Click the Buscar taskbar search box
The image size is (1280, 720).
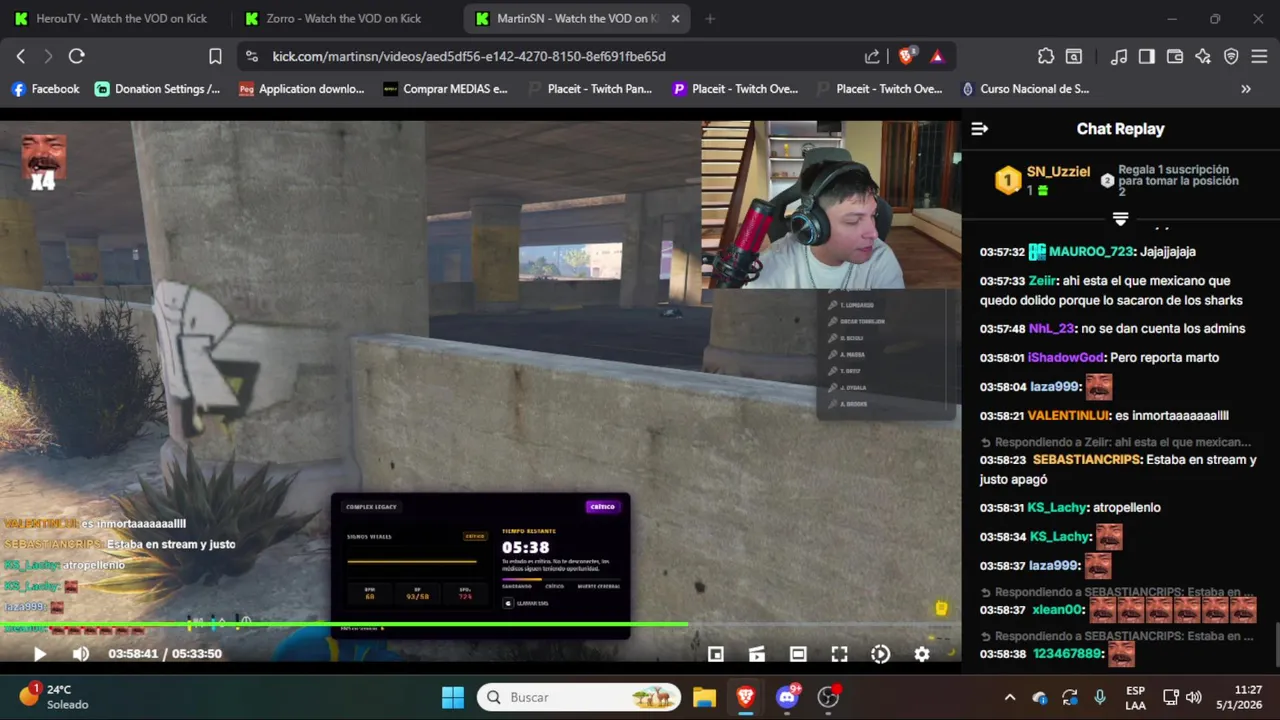579,697
